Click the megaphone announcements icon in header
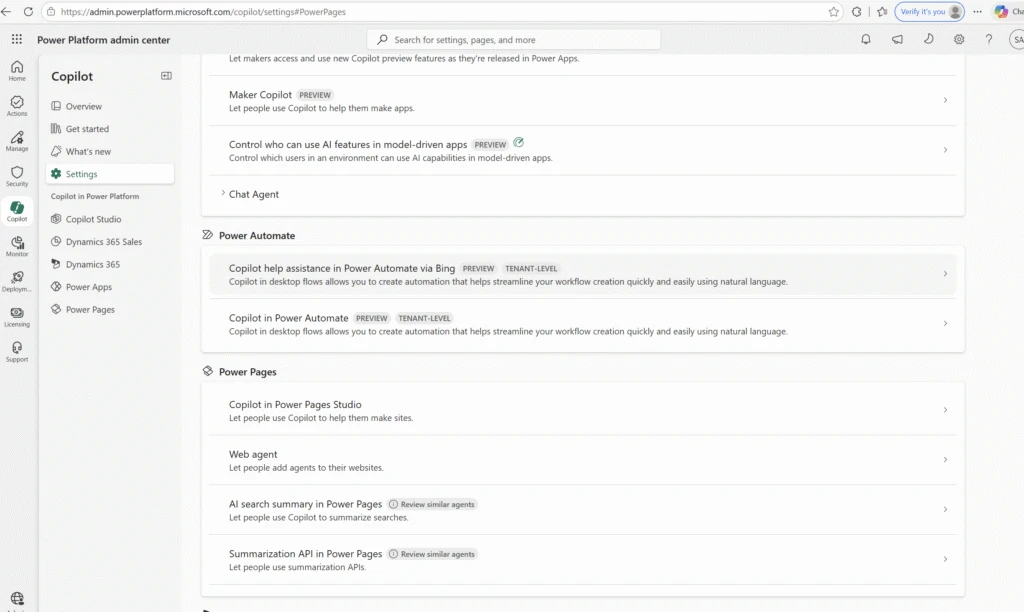1024x612 pixels. point(897,40)
